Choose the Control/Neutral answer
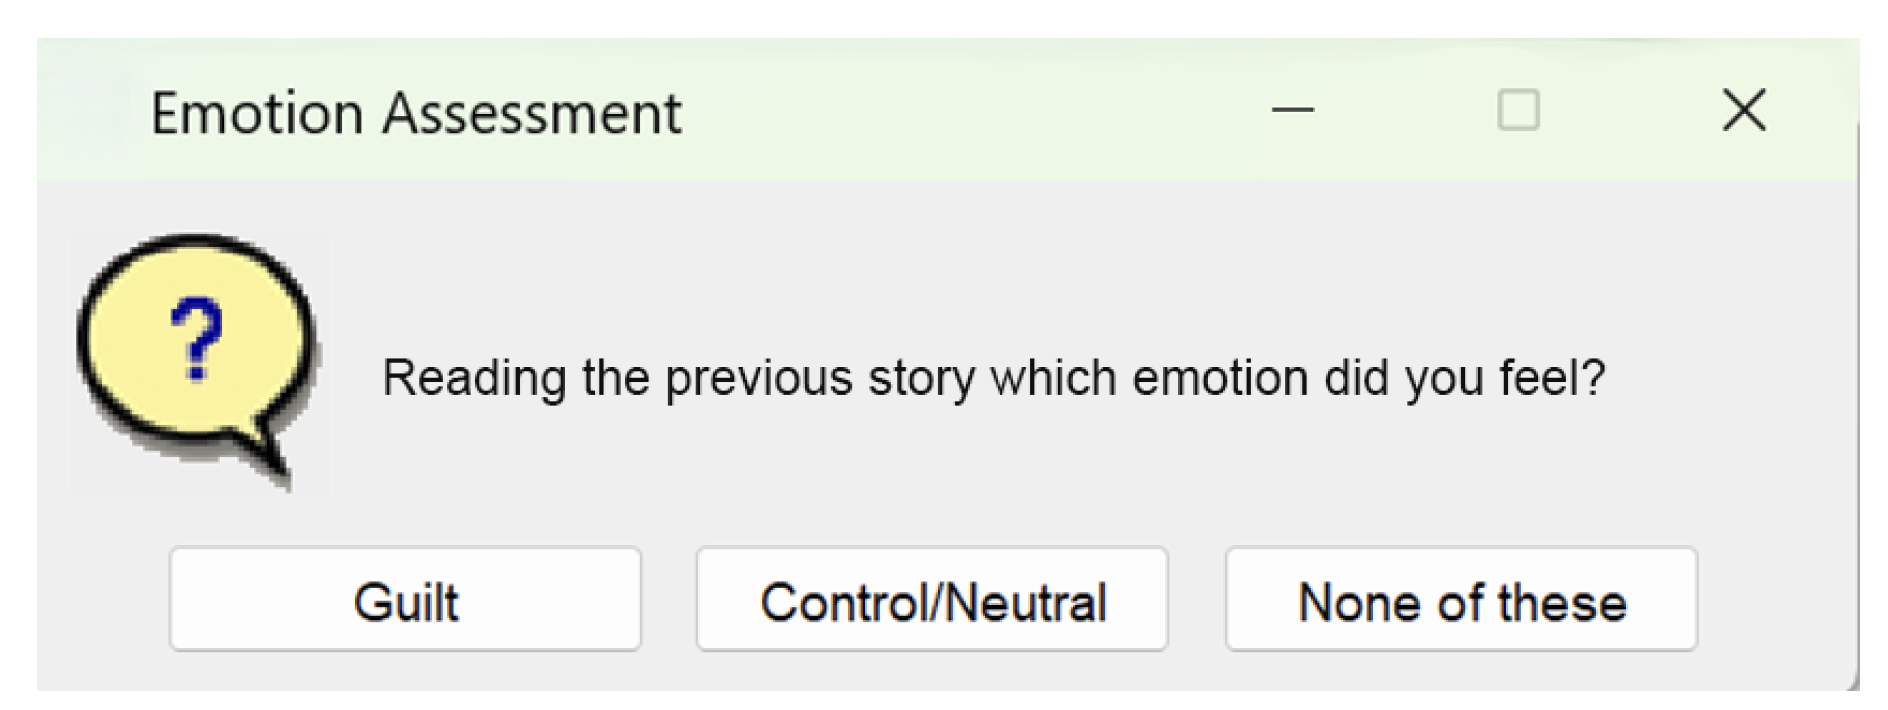 tap(932, 600)
